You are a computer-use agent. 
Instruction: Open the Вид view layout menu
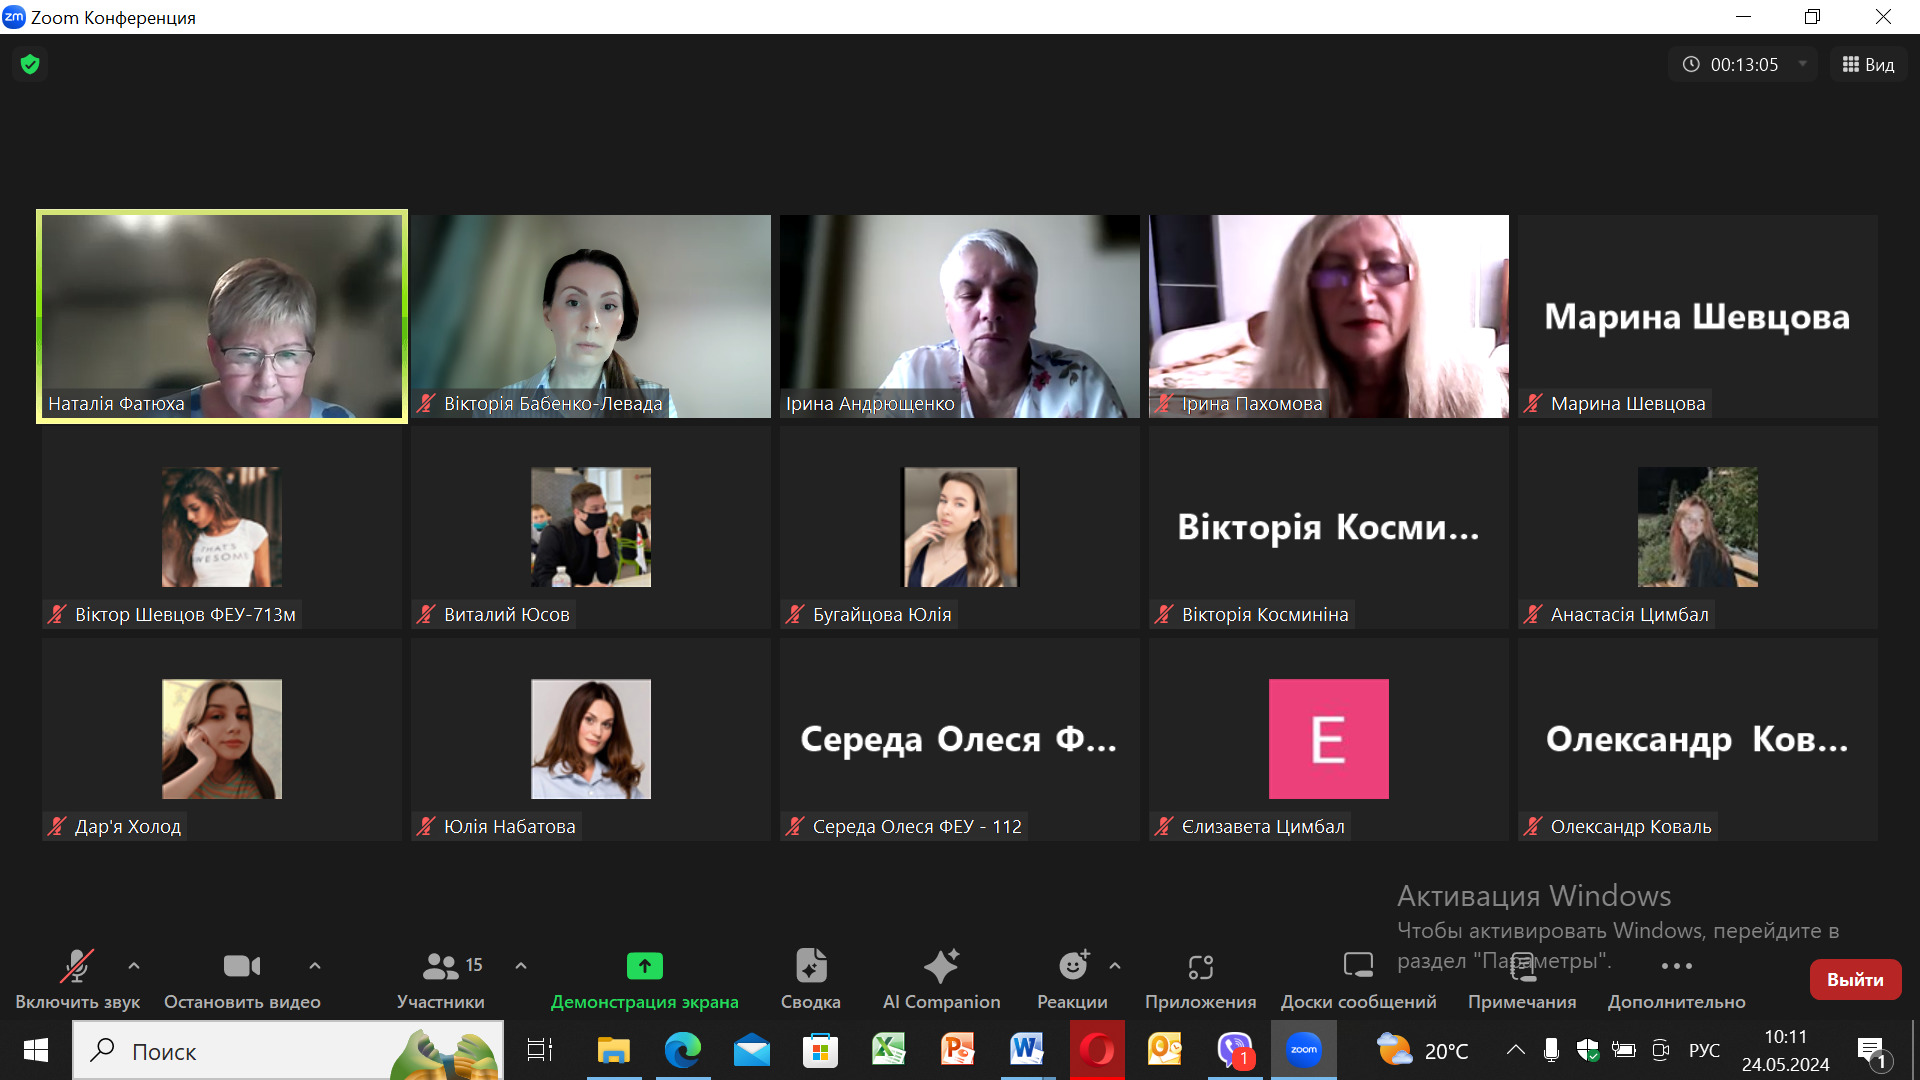(x=1868, y=64)
